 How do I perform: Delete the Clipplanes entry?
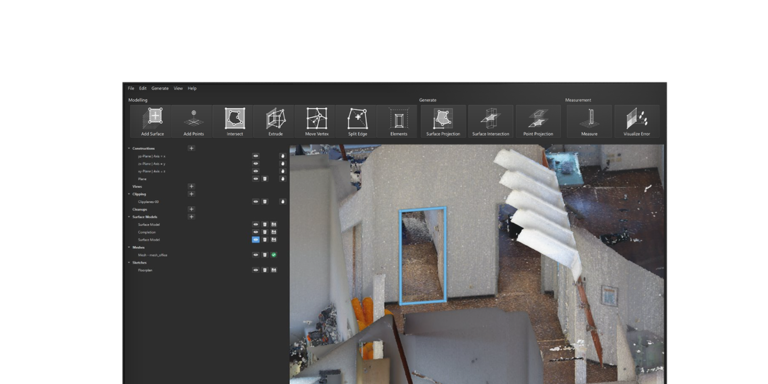tap(265, 201)
